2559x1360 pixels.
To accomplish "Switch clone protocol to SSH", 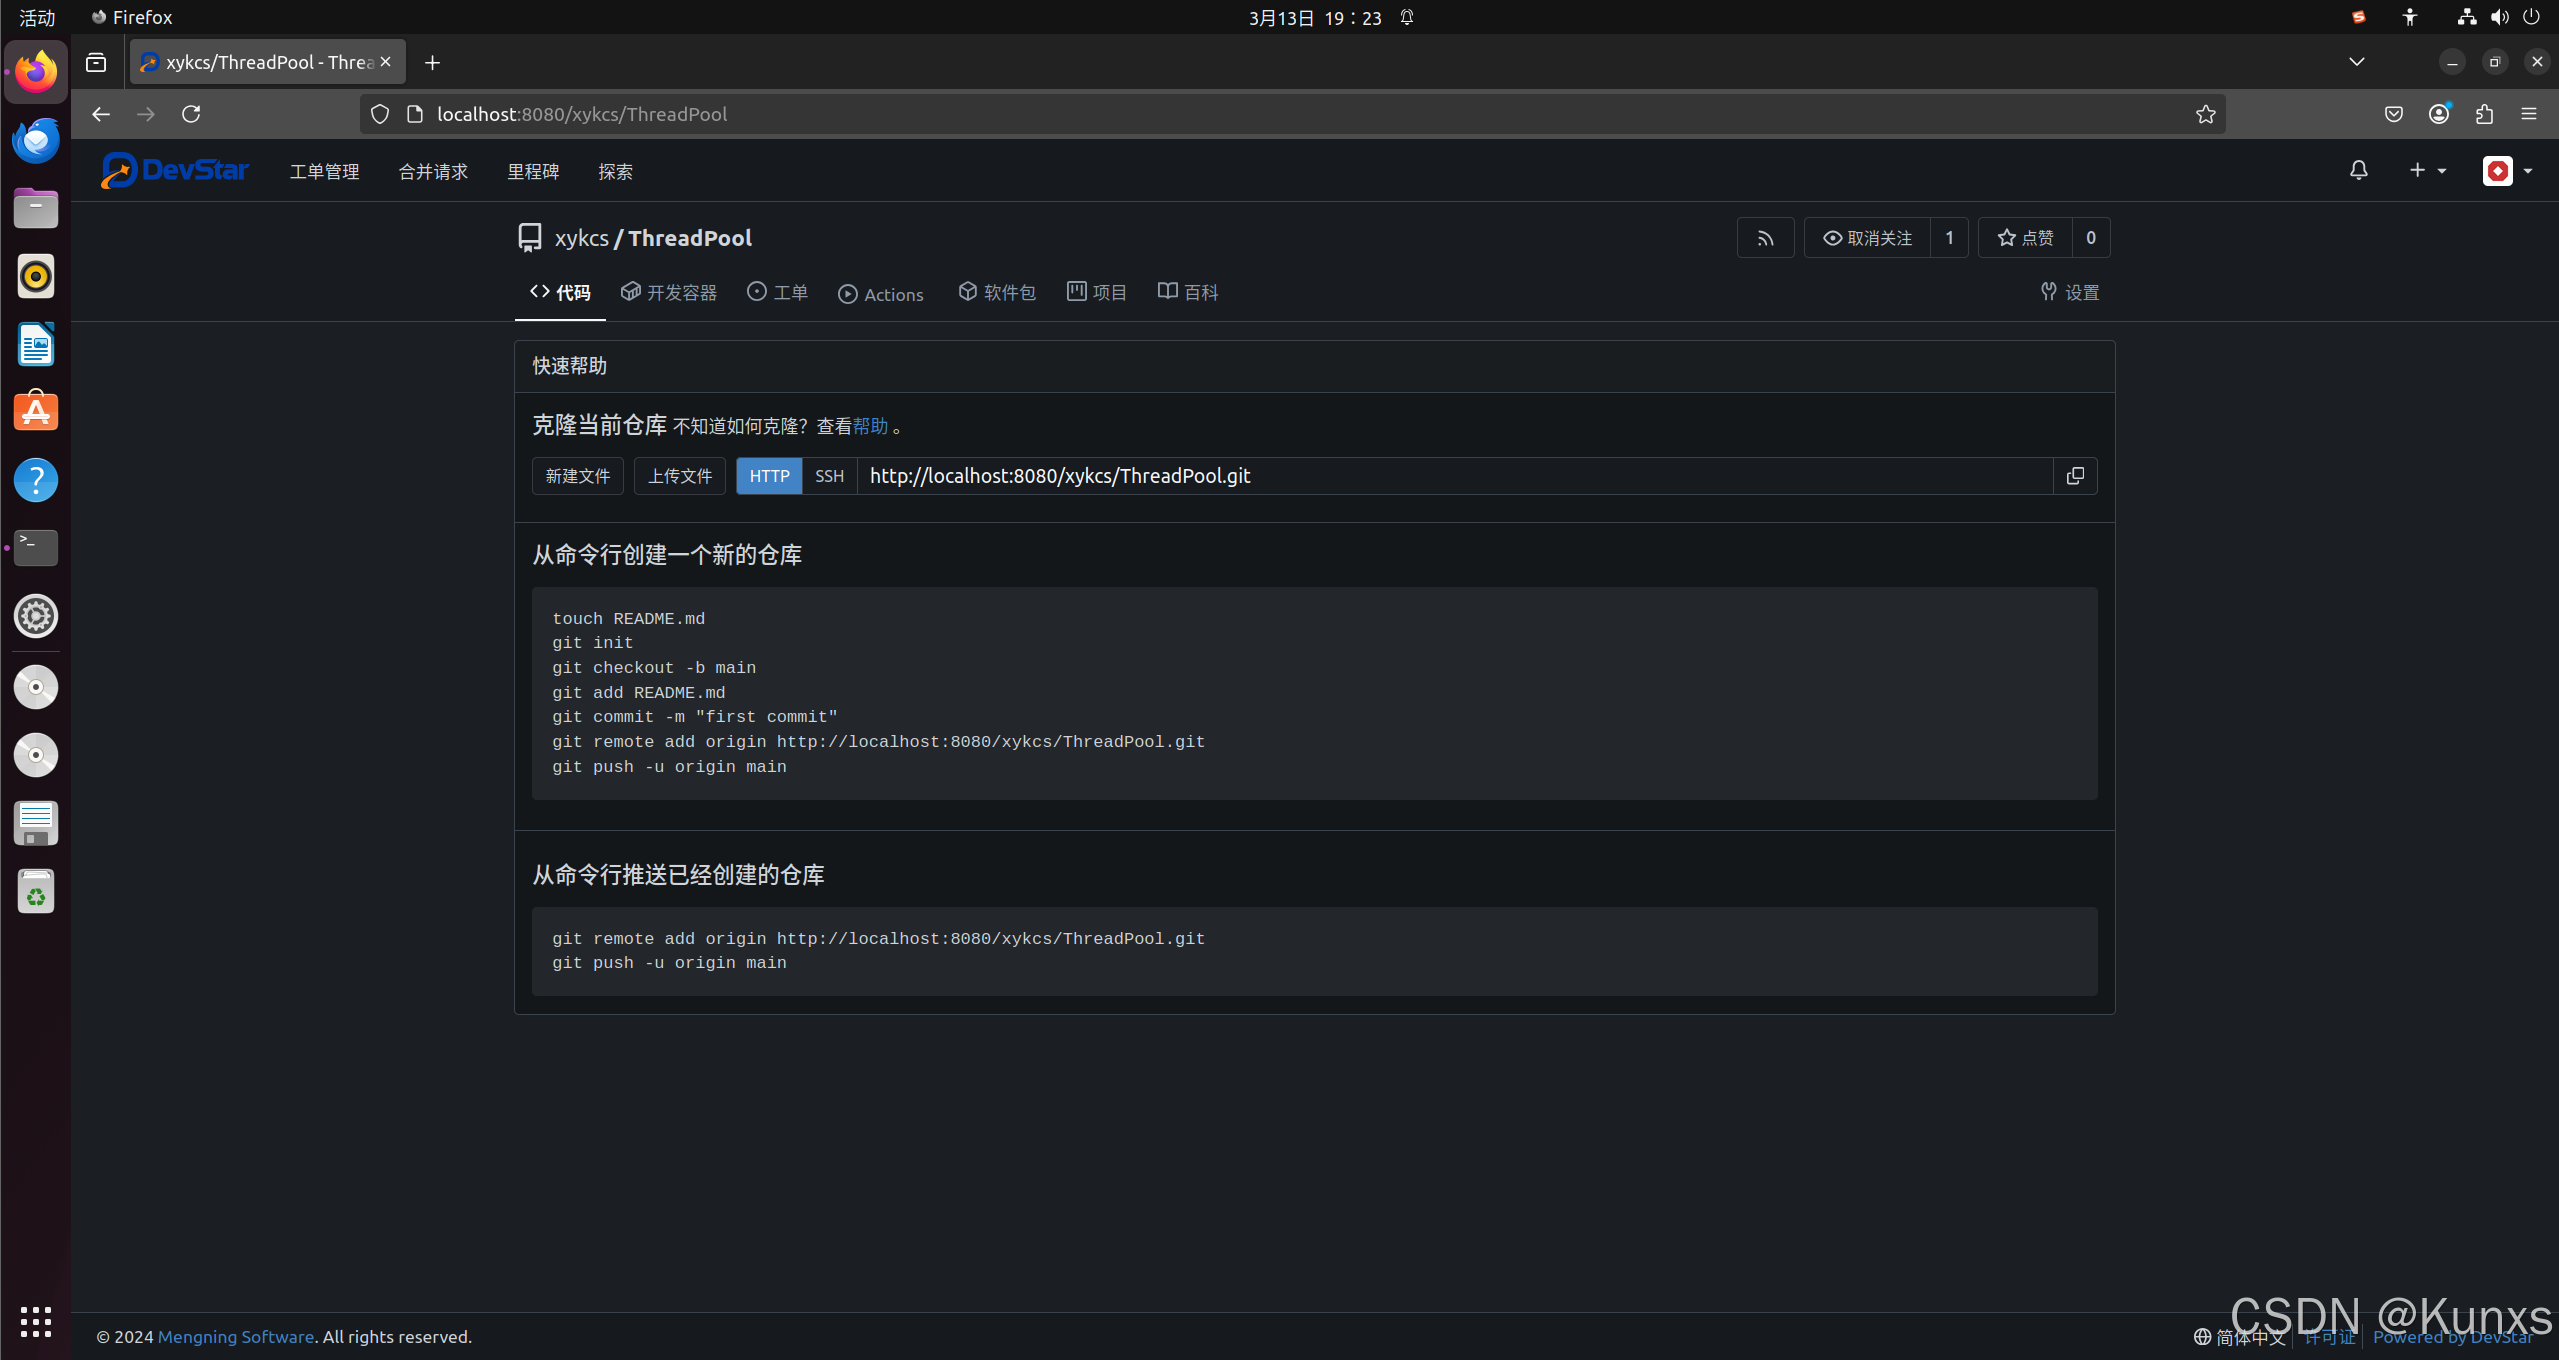I will coord(828,476).
